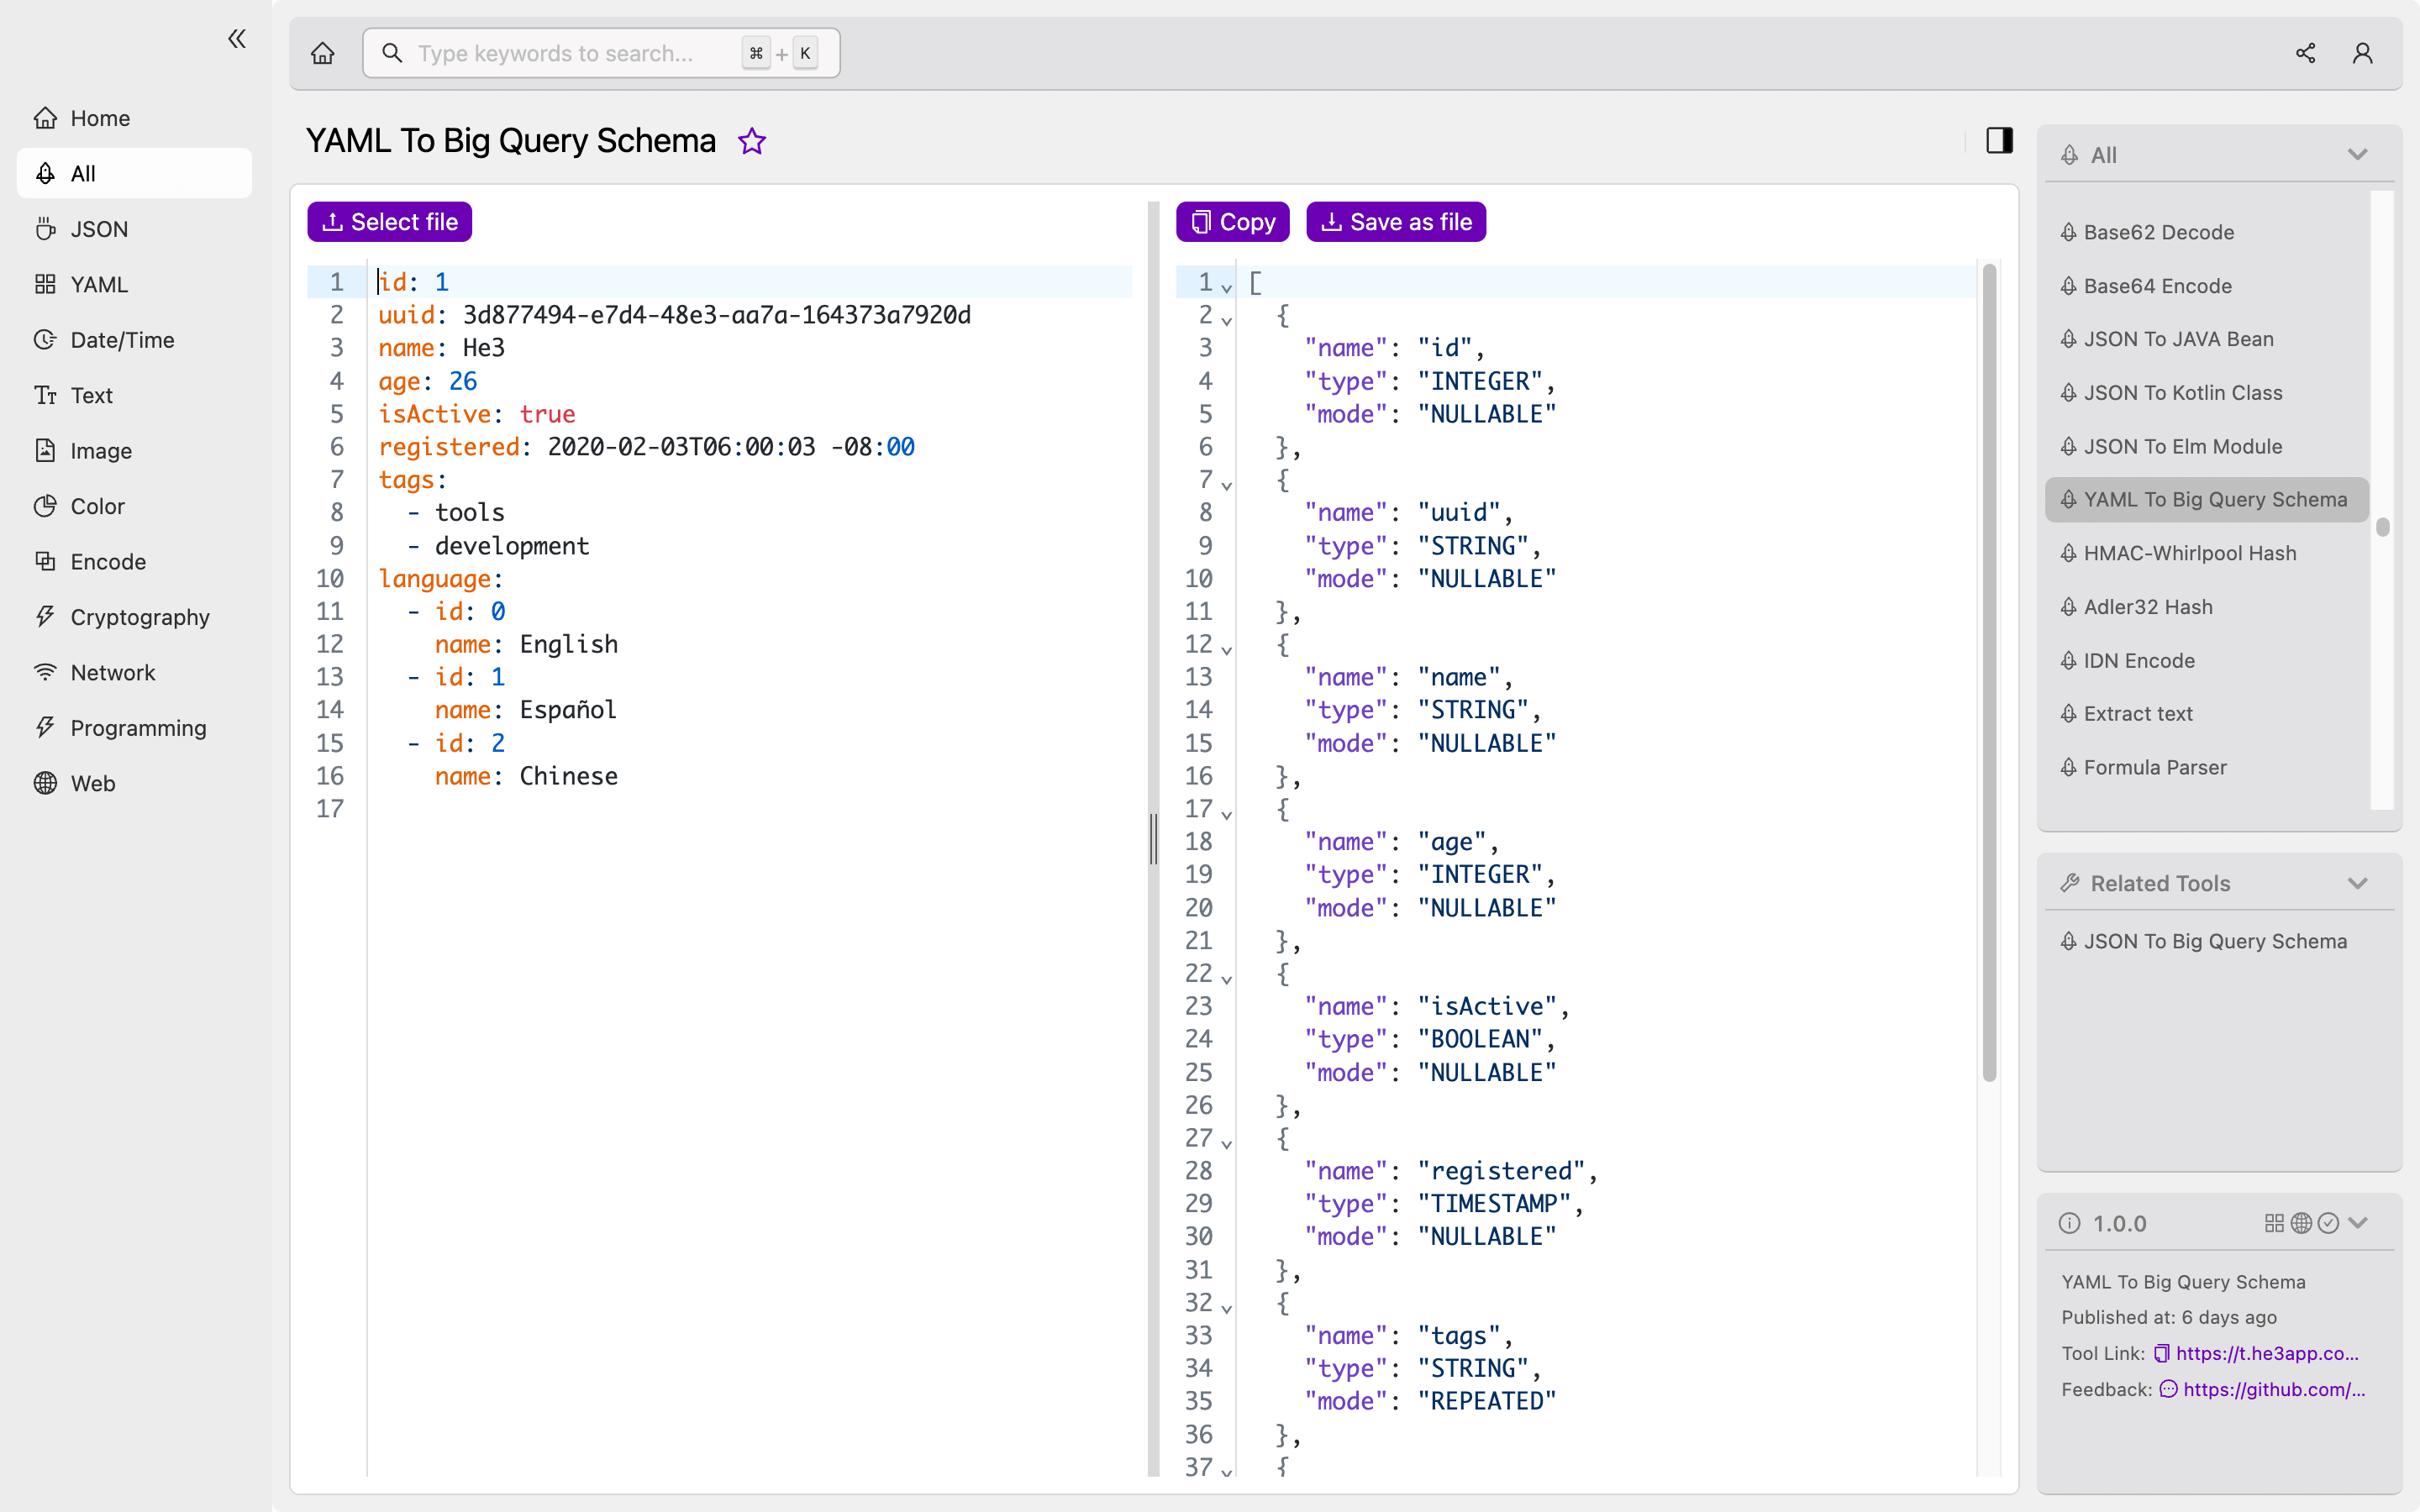The width and height of the screenshot is (2420, 1512).
Task: Click the Base62 Decode tool icon
Action: coord(2068,232)
